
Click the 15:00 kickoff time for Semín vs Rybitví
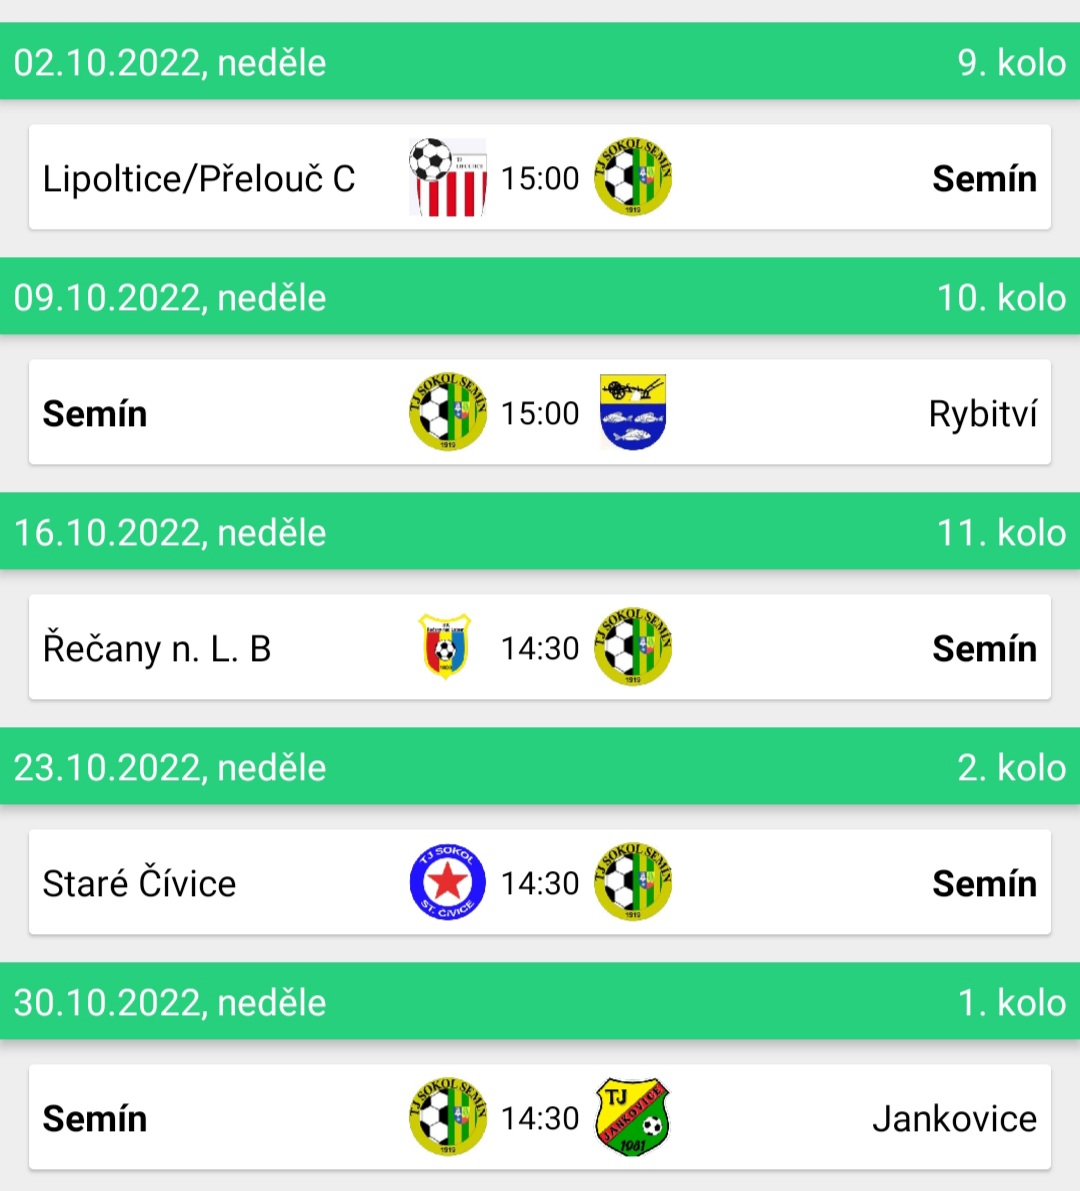[540, 413]
